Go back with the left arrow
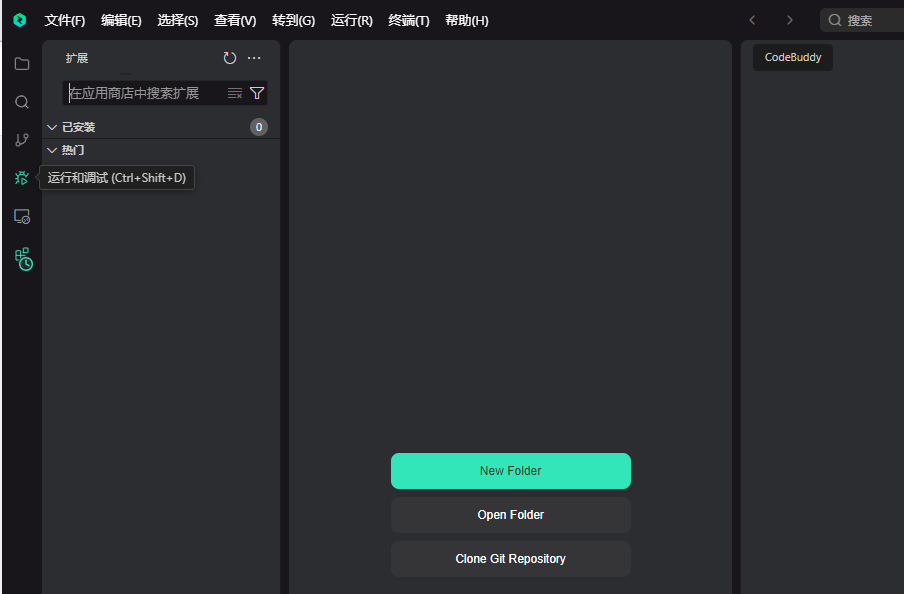 752,20
